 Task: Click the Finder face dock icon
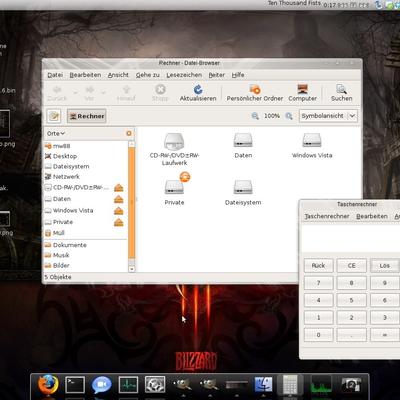pyautogui.click(x=263, y=385)
